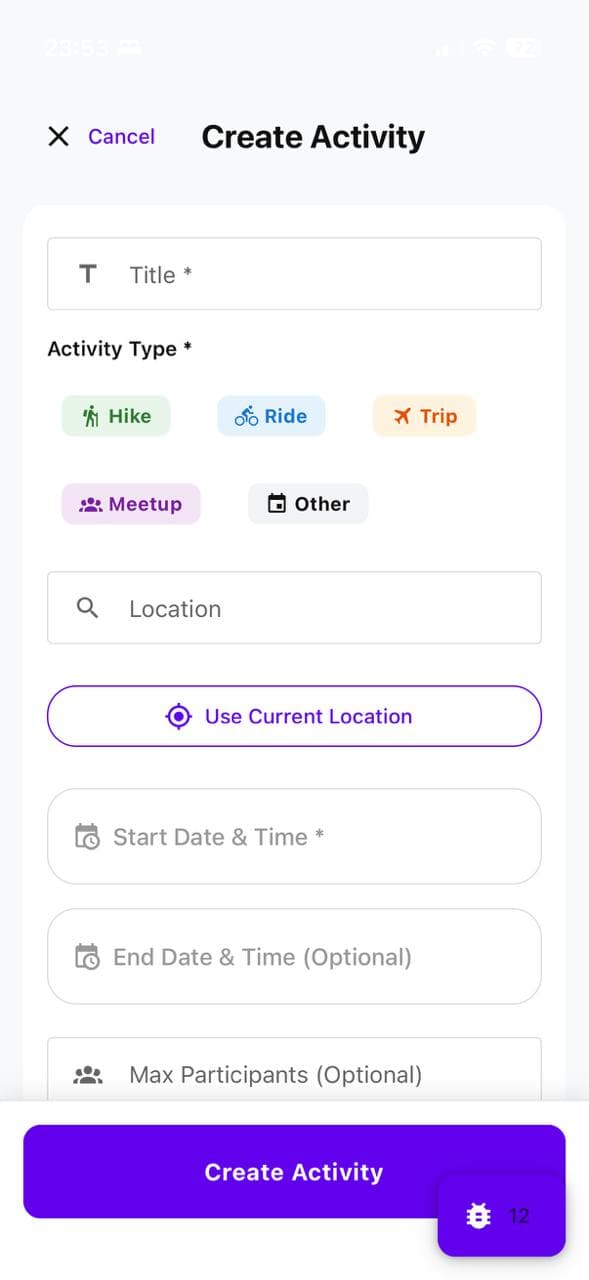
Task: Open the Start Date & Time picker
Action: point(294,837)
